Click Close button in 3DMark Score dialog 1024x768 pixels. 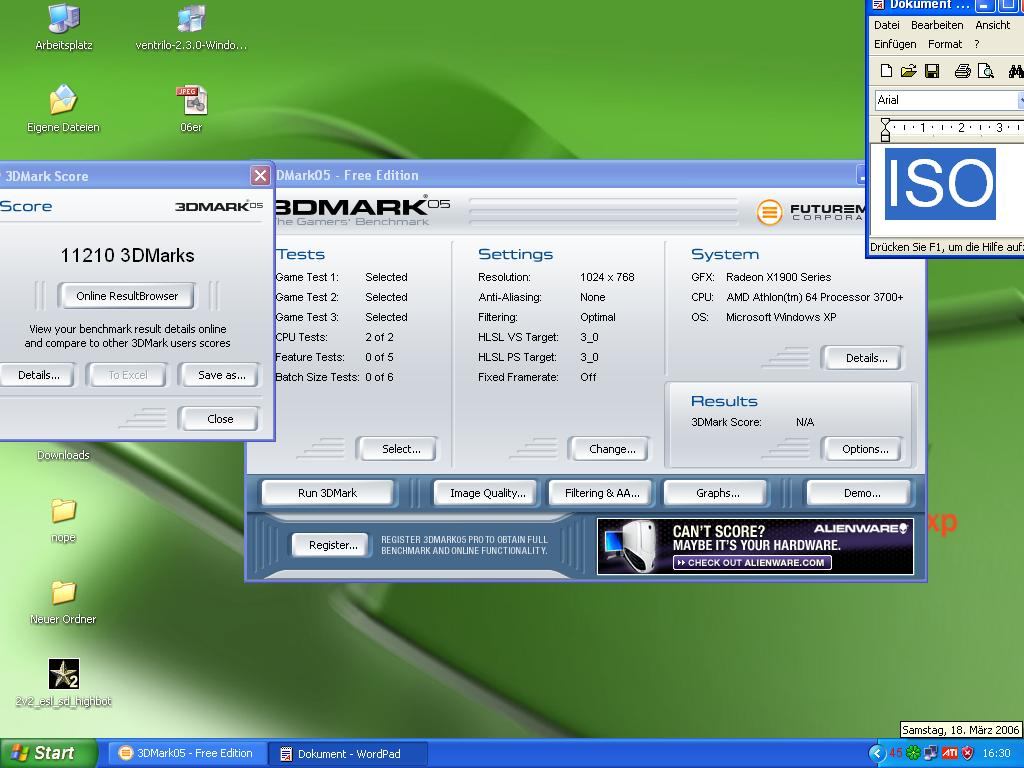pos(220,419)
